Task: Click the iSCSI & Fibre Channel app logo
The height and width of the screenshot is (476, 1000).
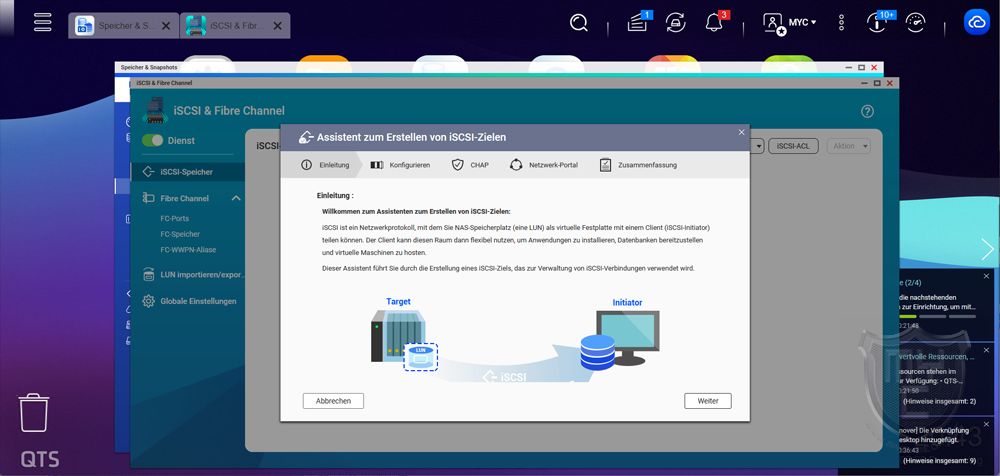Action: click(x=156, y=110)
